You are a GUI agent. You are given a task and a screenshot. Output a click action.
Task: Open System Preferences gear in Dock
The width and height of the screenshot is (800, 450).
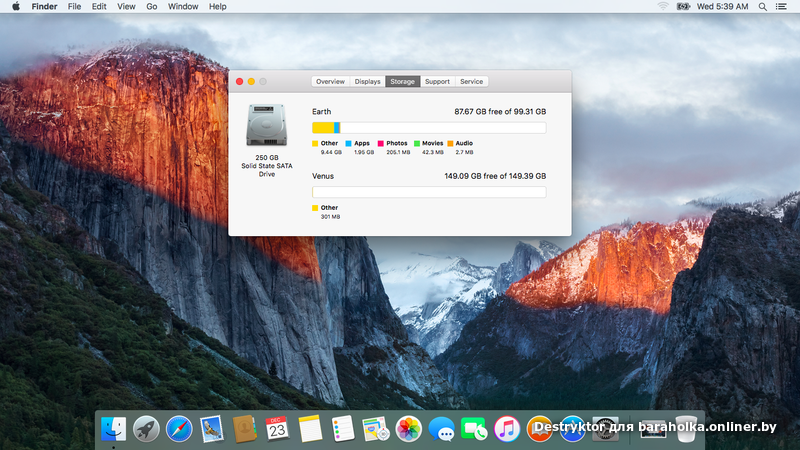pos(605,429)
